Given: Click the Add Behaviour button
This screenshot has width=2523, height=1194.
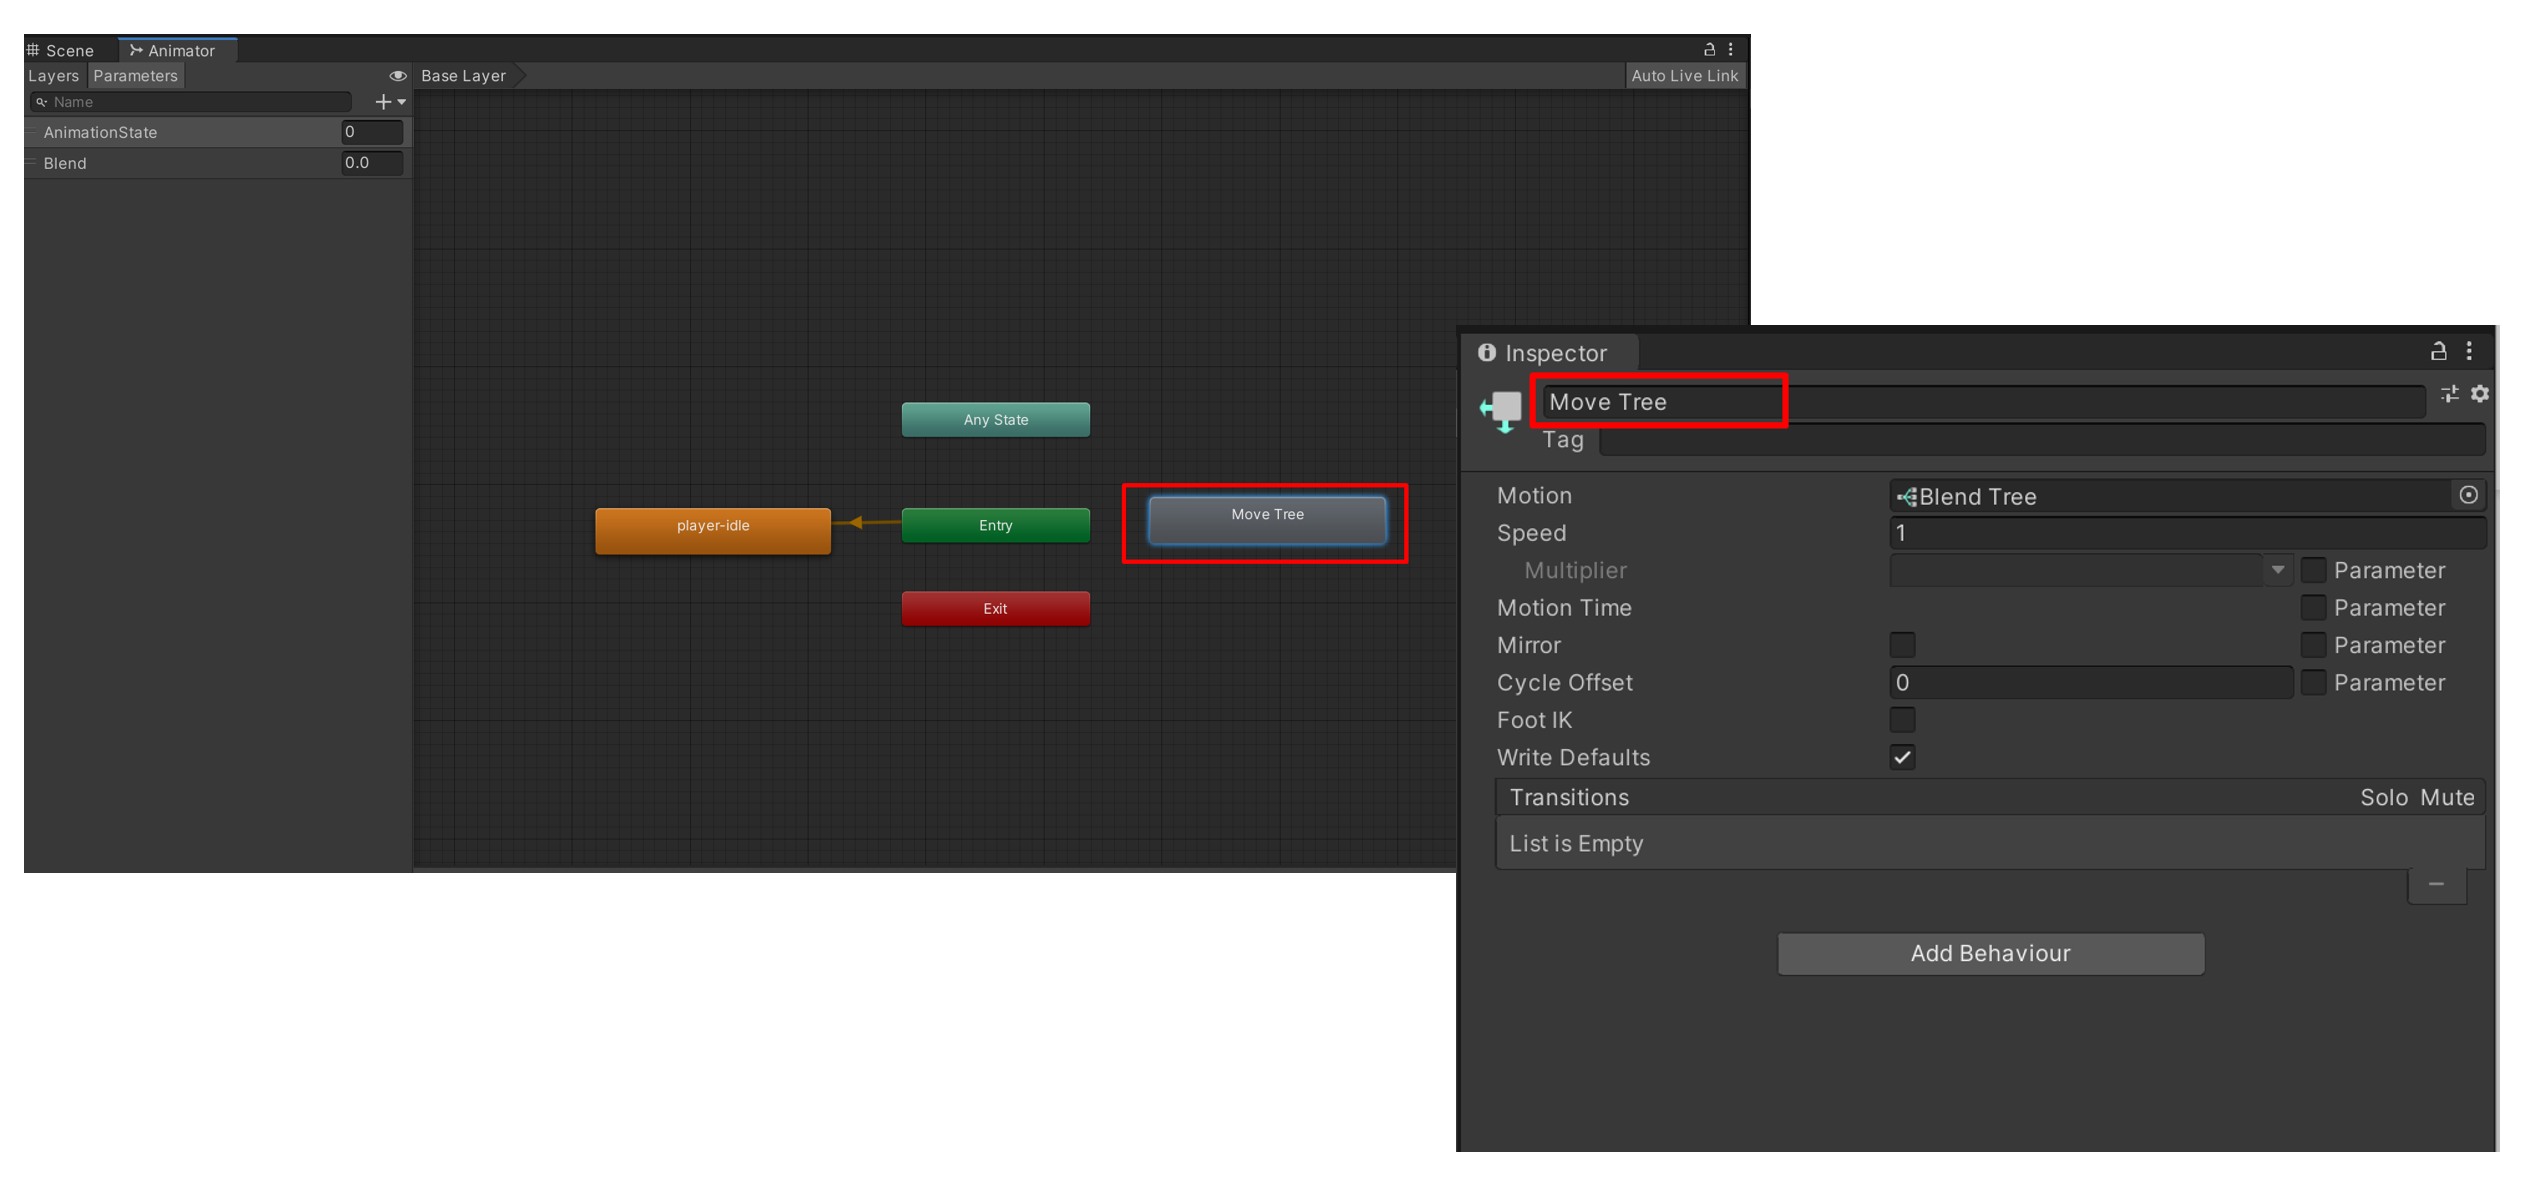Looking at the screenshot, I should click(x=1990, y=953).
